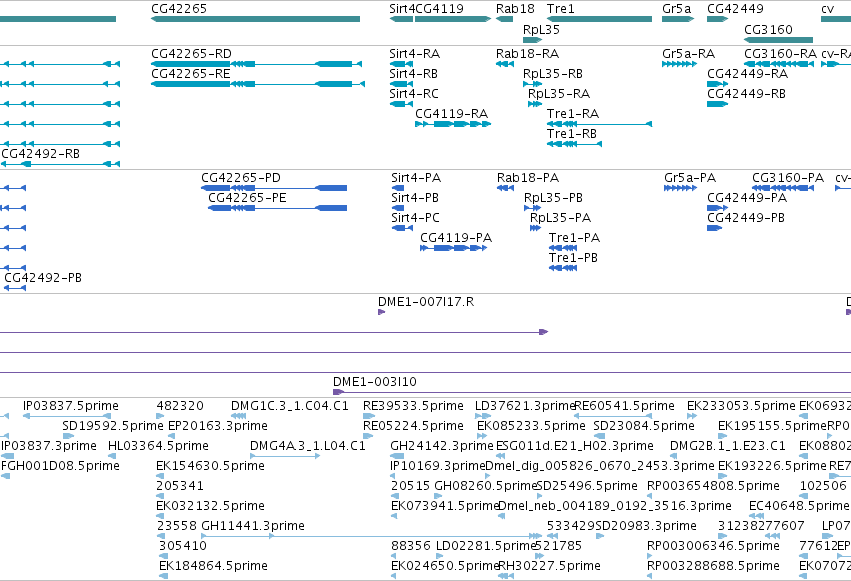
Task: Click the Sirt4-RA transcript
Action: click(x=402, y=64)
